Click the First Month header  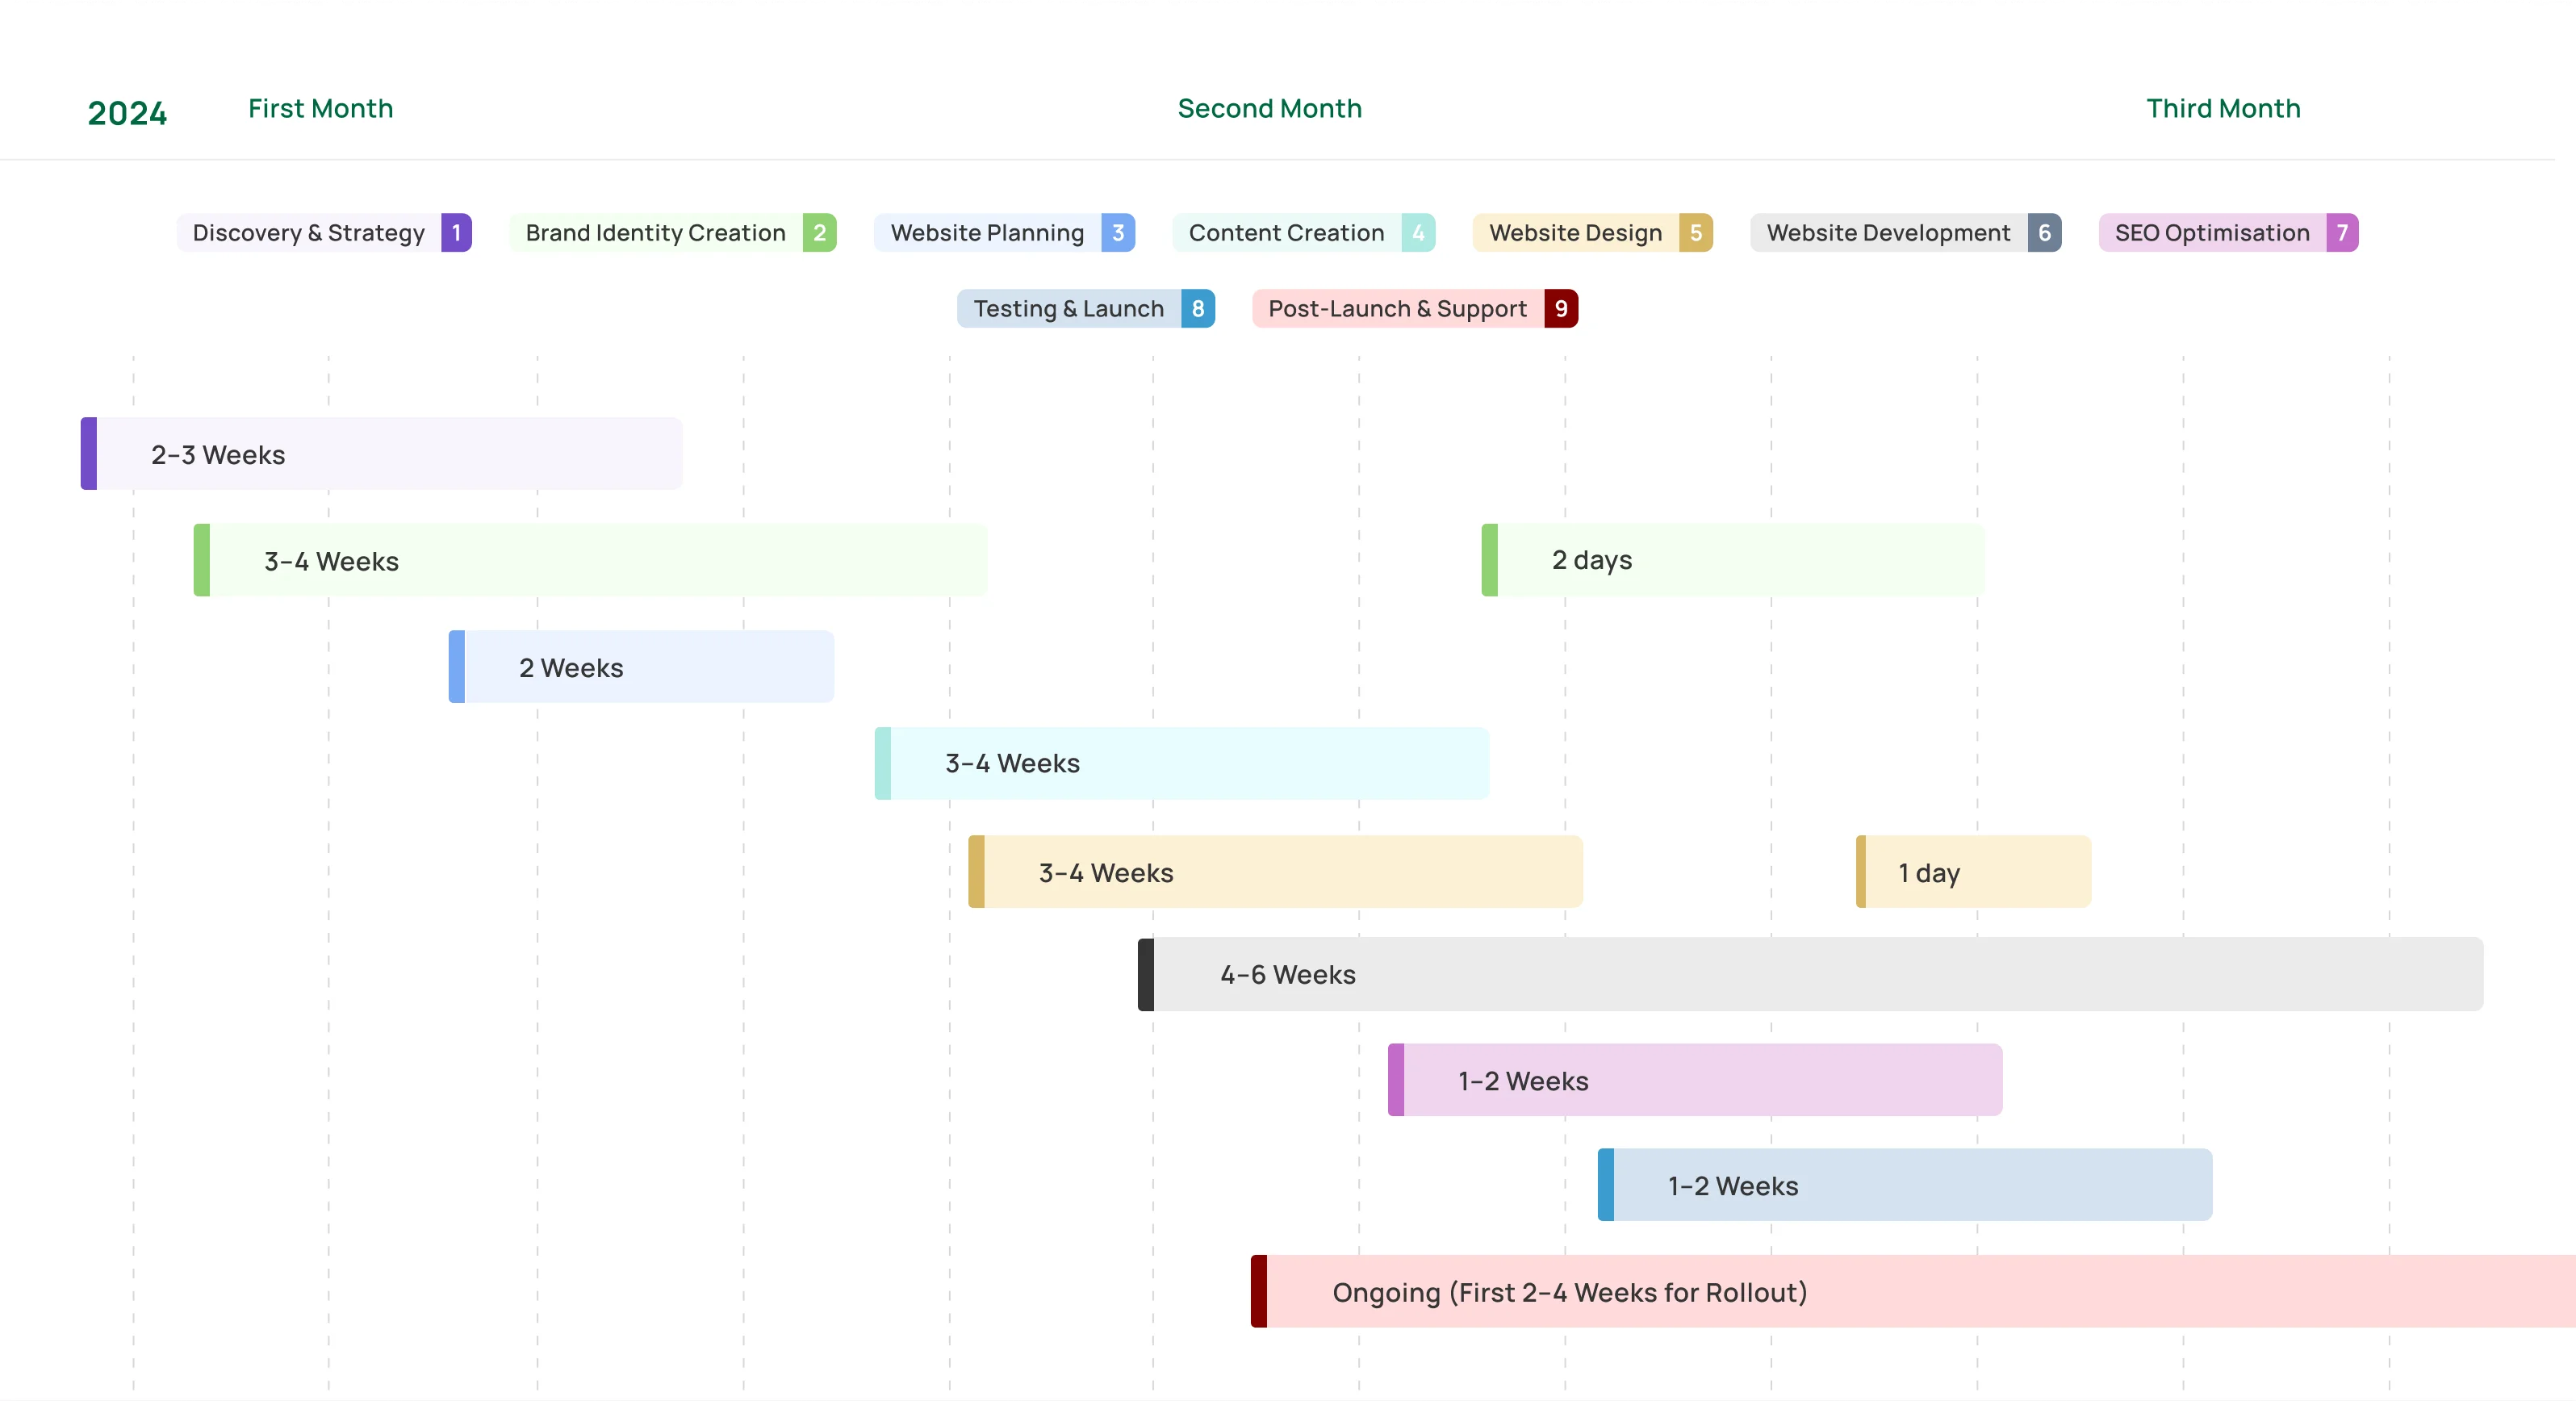click(320, 108)
